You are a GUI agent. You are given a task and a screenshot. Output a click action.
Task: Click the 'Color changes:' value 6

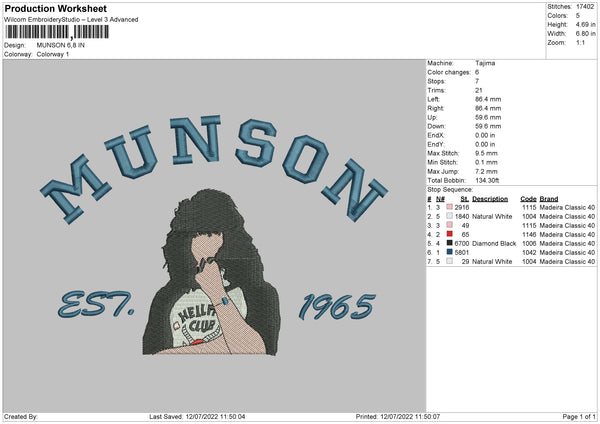(477, 72)
